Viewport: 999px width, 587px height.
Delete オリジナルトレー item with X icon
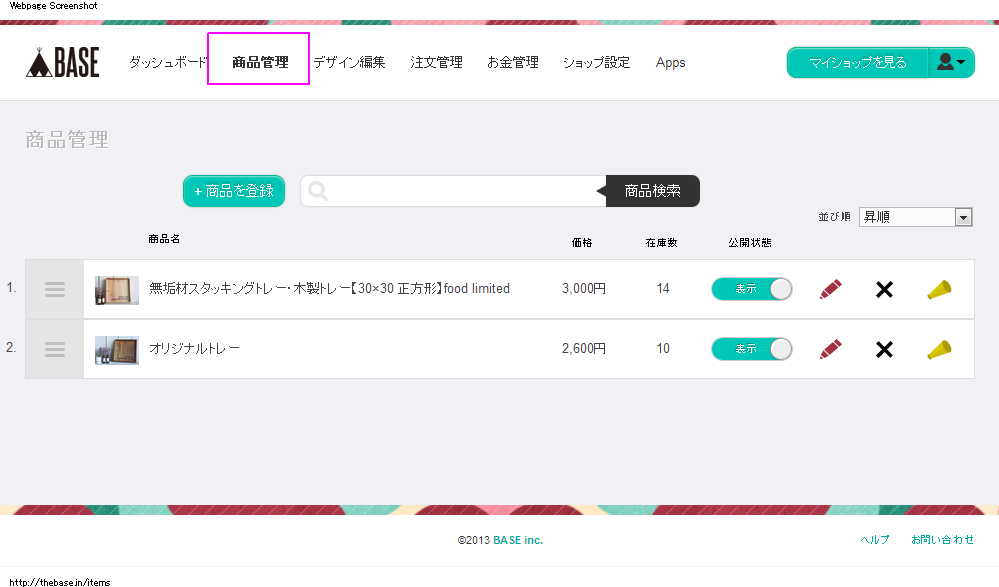884,349
